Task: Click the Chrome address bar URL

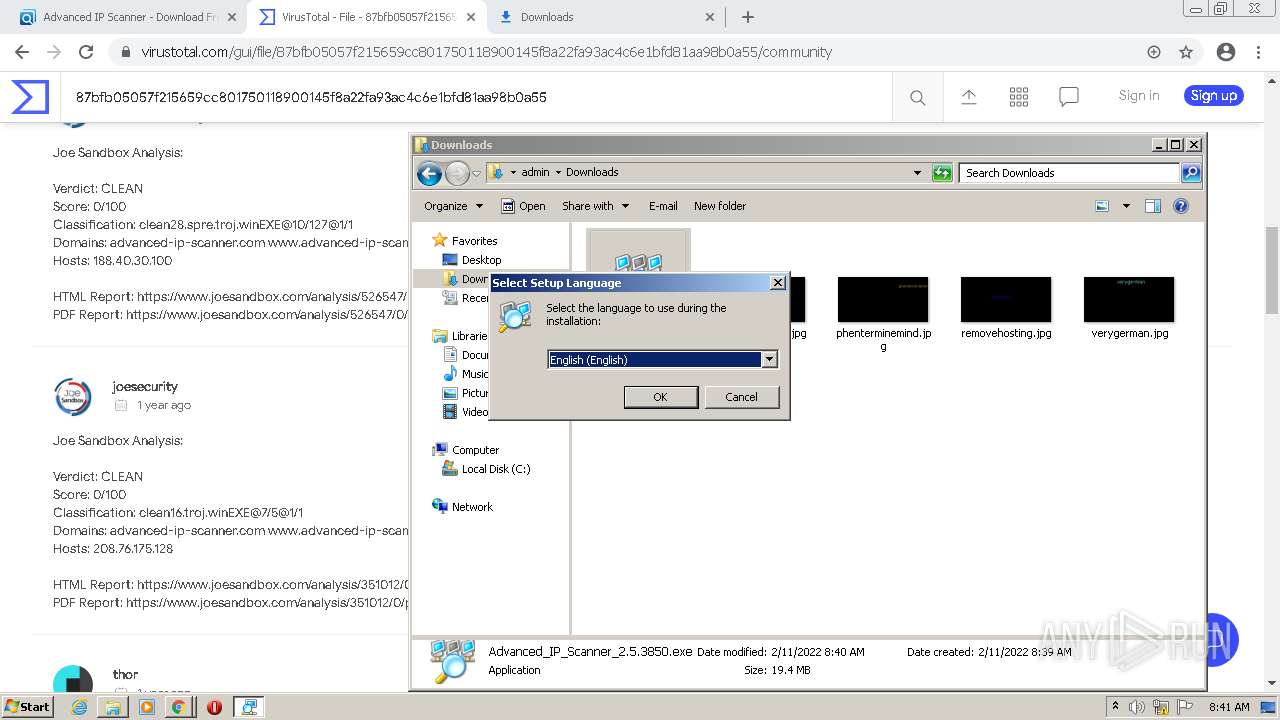Action: tap(486, 52)
